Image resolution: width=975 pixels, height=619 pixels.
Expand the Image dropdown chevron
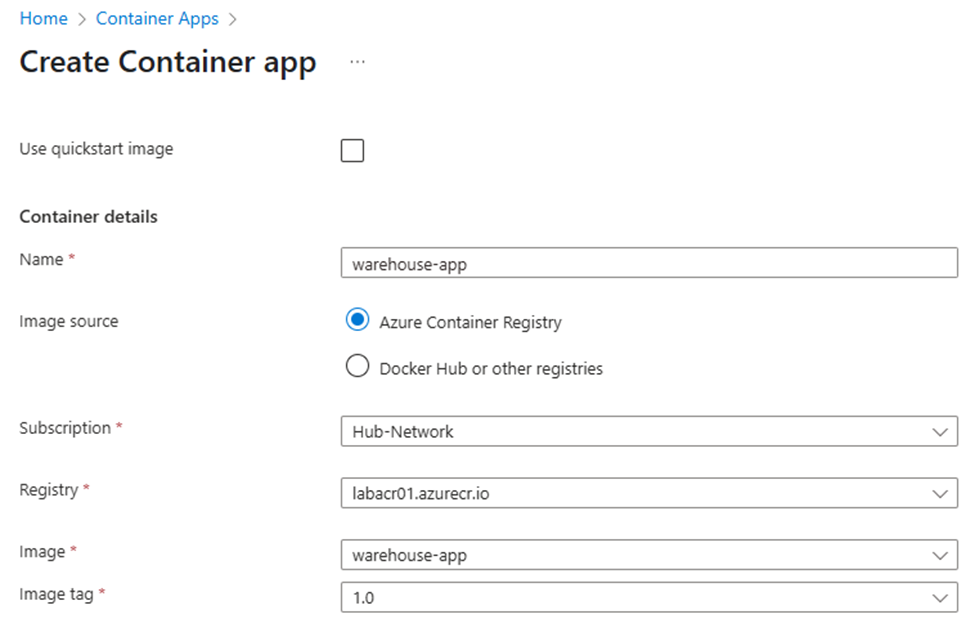940,556
